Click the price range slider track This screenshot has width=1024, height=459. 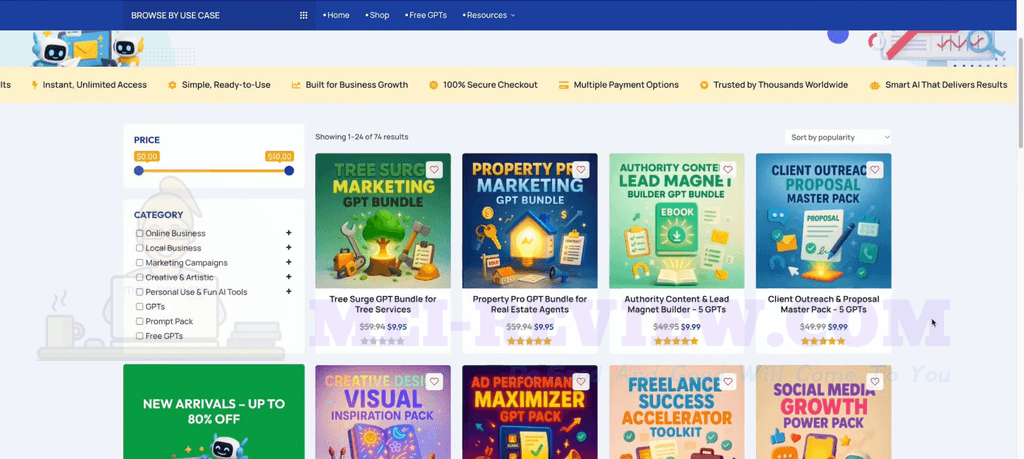click(214, 171)
